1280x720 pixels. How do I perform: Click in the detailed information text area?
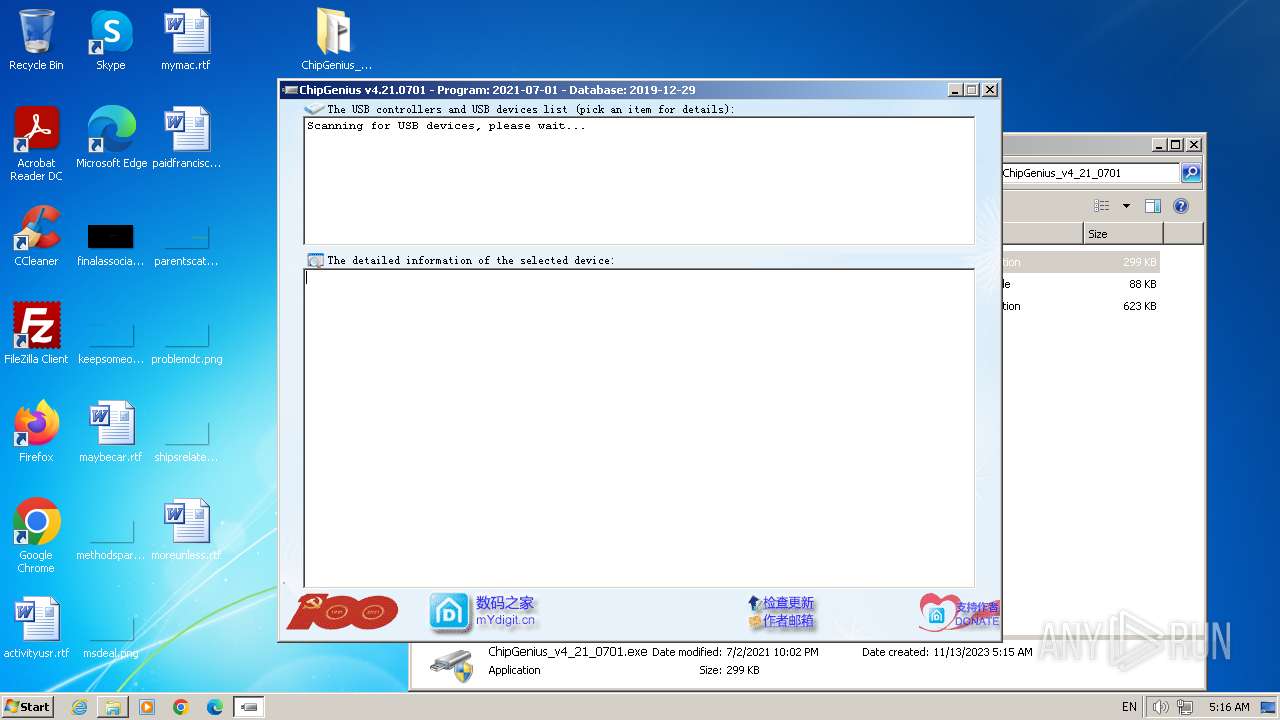coord(639,428)
